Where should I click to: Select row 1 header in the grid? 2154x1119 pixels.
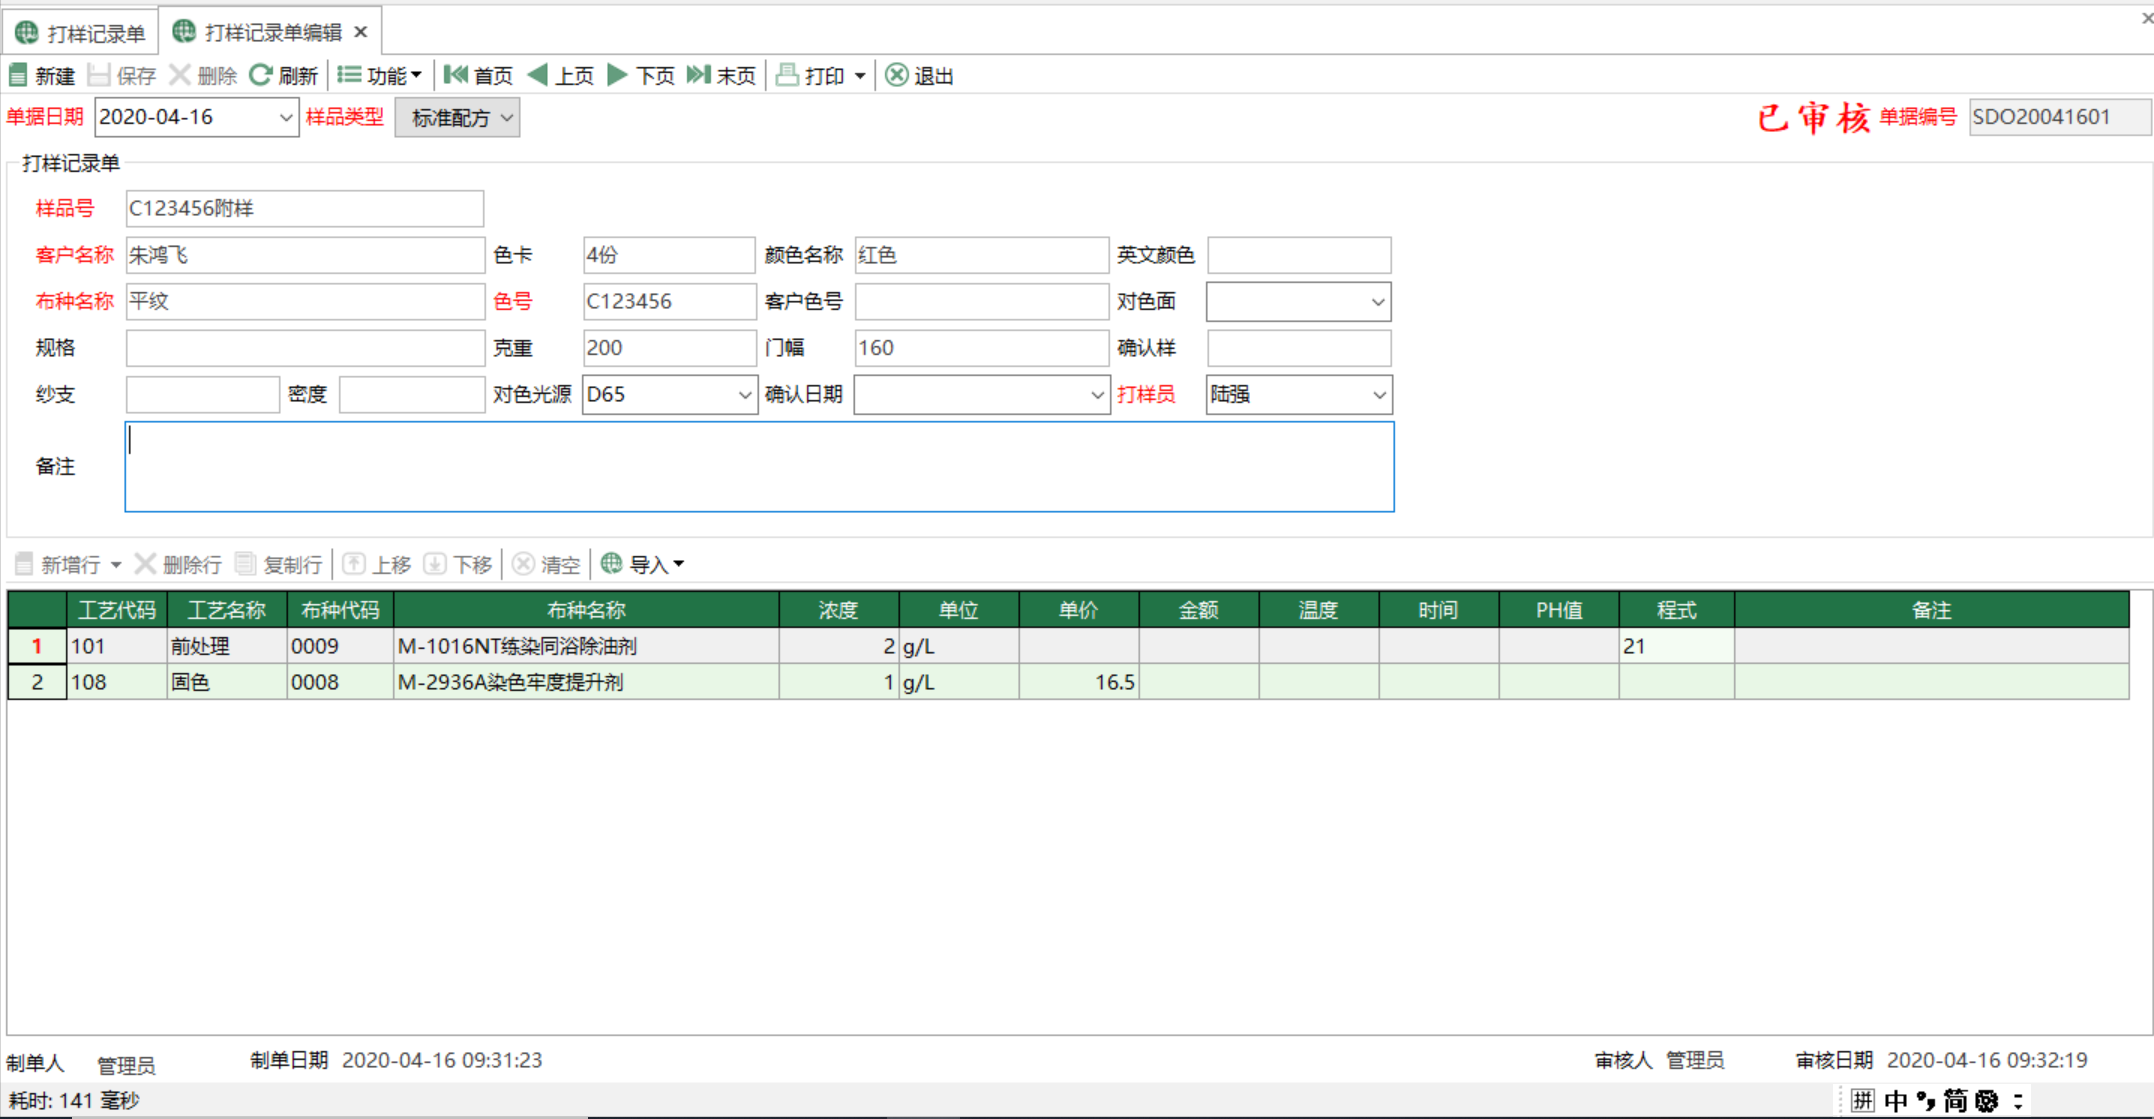click(x=37, y=646)
